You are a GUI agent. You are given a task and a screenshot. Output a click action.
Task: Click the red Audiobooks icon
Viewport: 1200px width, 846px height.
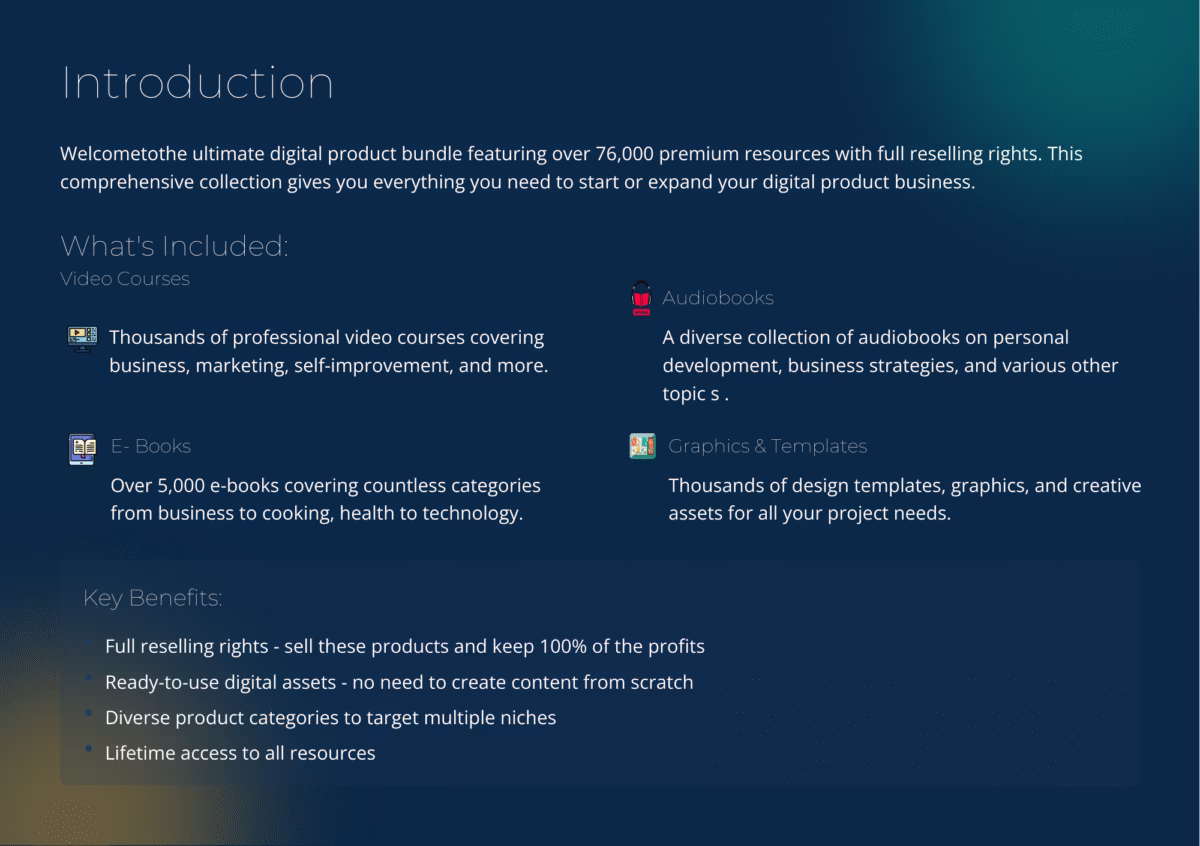[641, 298]
